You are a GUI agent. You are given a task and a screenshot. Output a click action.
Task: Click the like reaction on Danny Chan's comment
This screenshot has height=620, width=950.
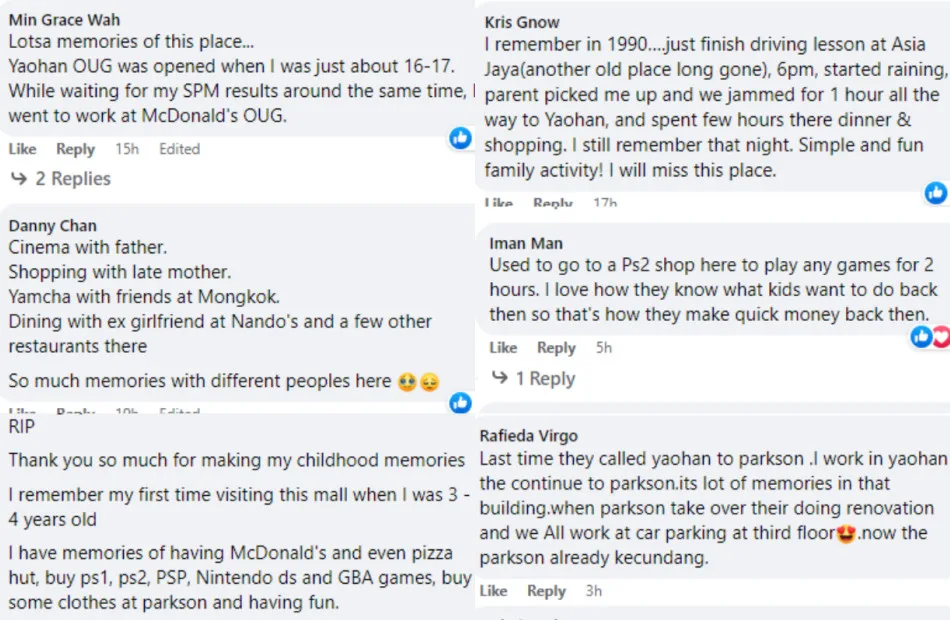point(460,402)
